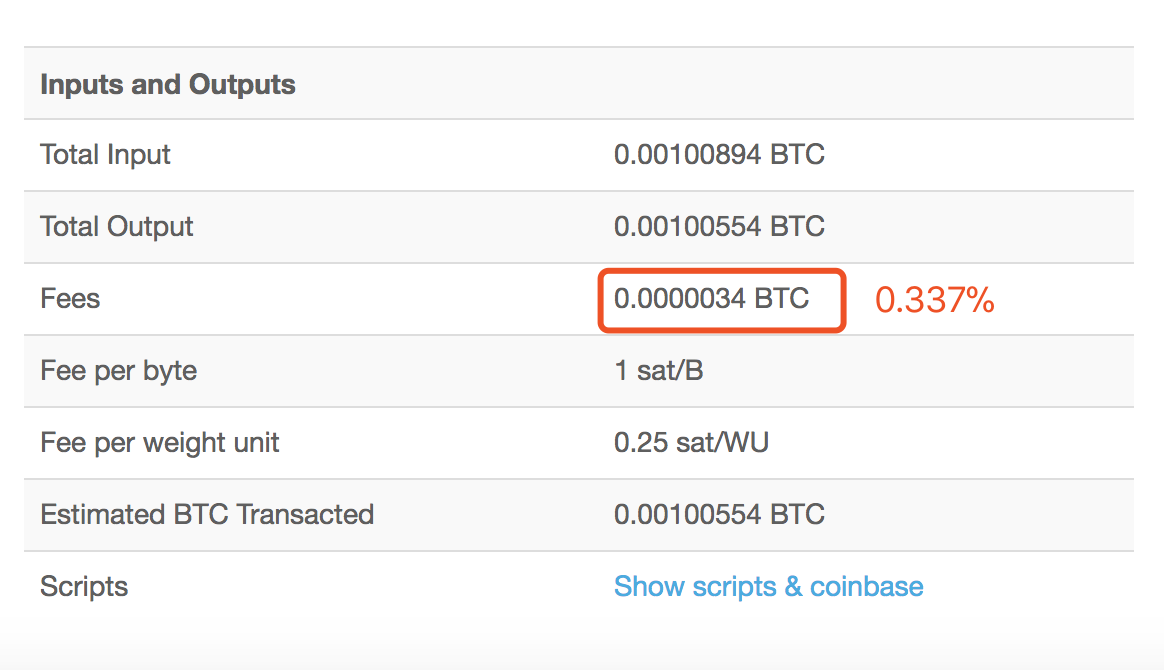Click the BTC unit in the Total Input row

[797, 154]
